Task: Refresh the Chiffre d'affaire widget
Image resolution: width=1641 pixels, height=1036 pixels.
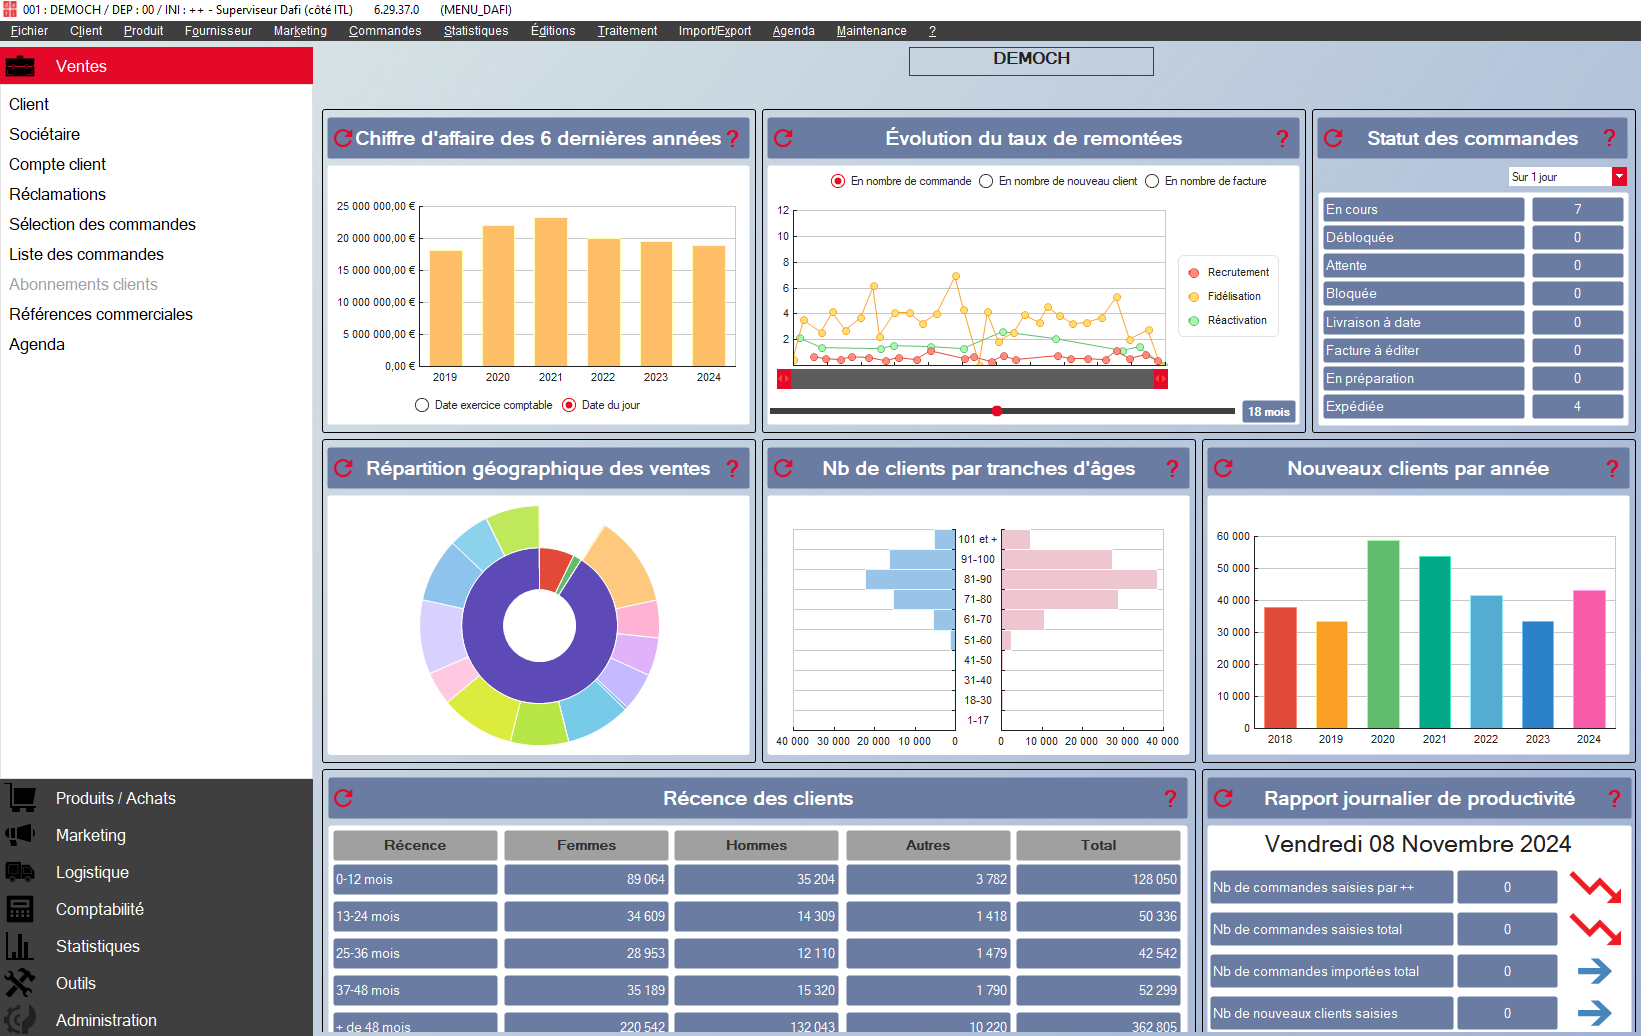Action: click(343, 139)
